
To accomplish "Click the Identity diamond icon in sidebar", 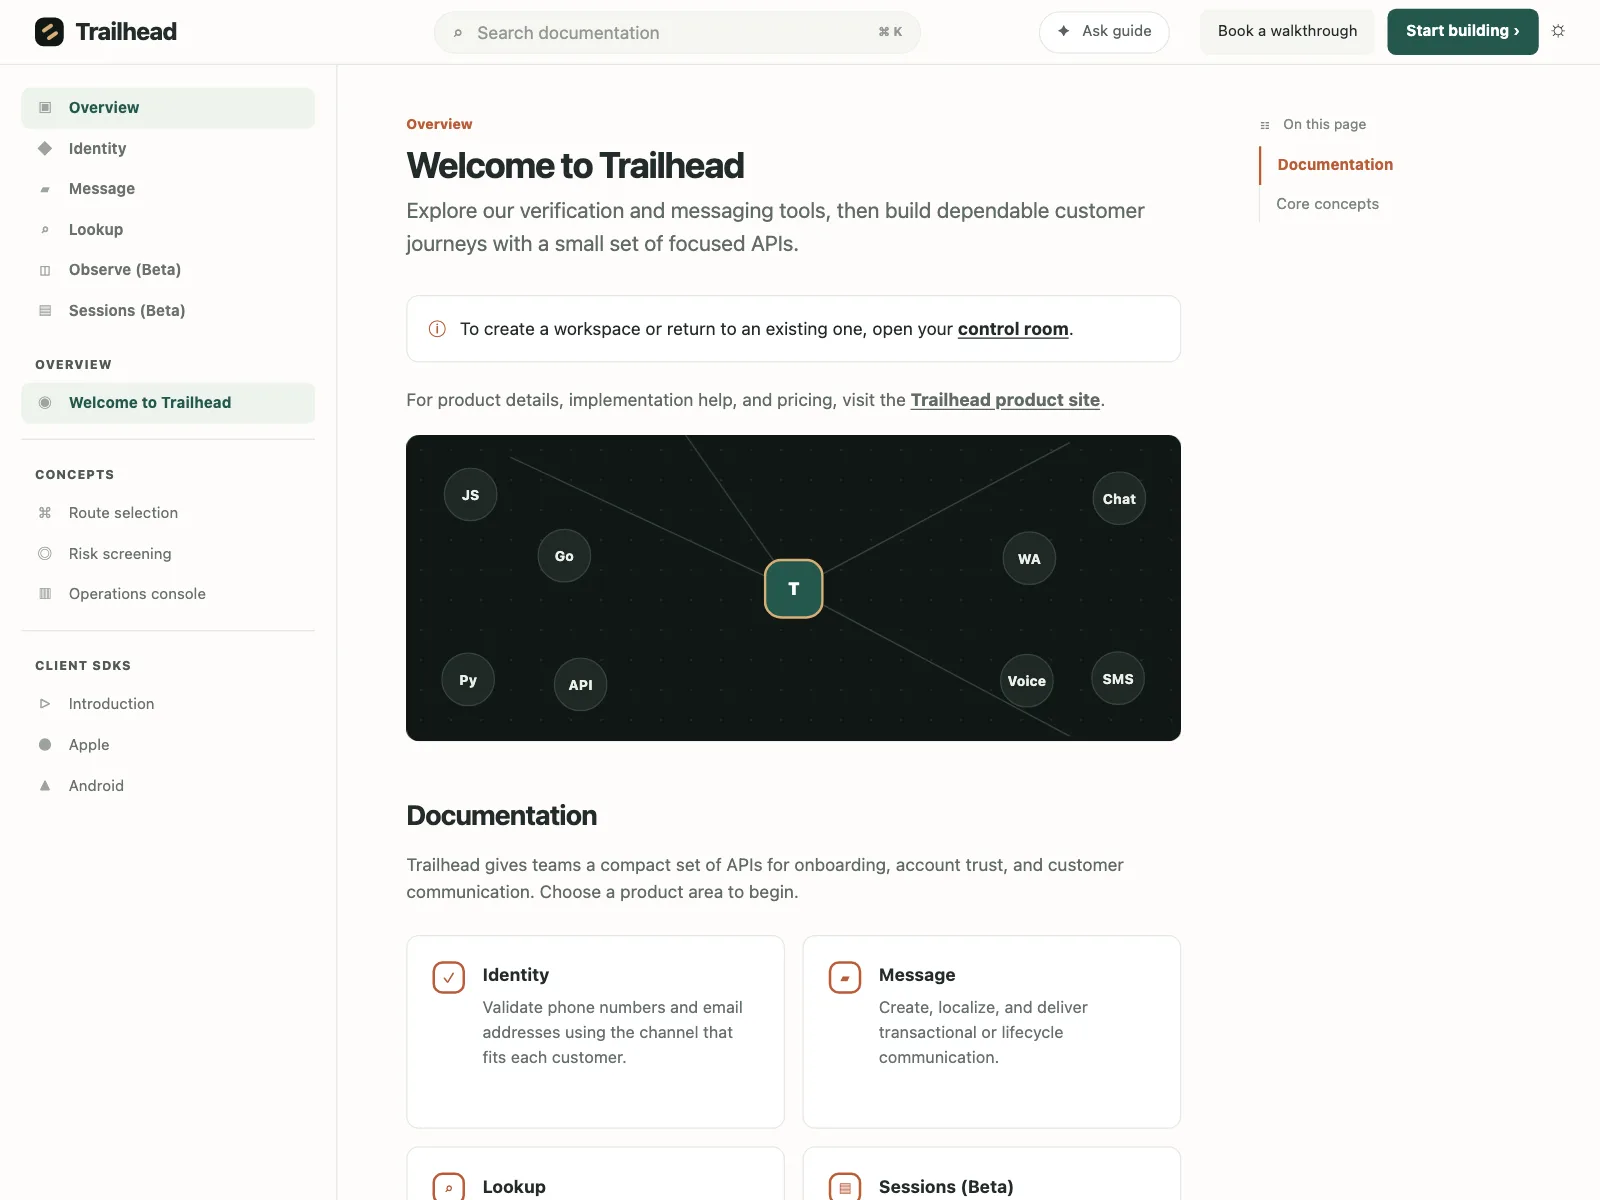I will tap(45, 148).
